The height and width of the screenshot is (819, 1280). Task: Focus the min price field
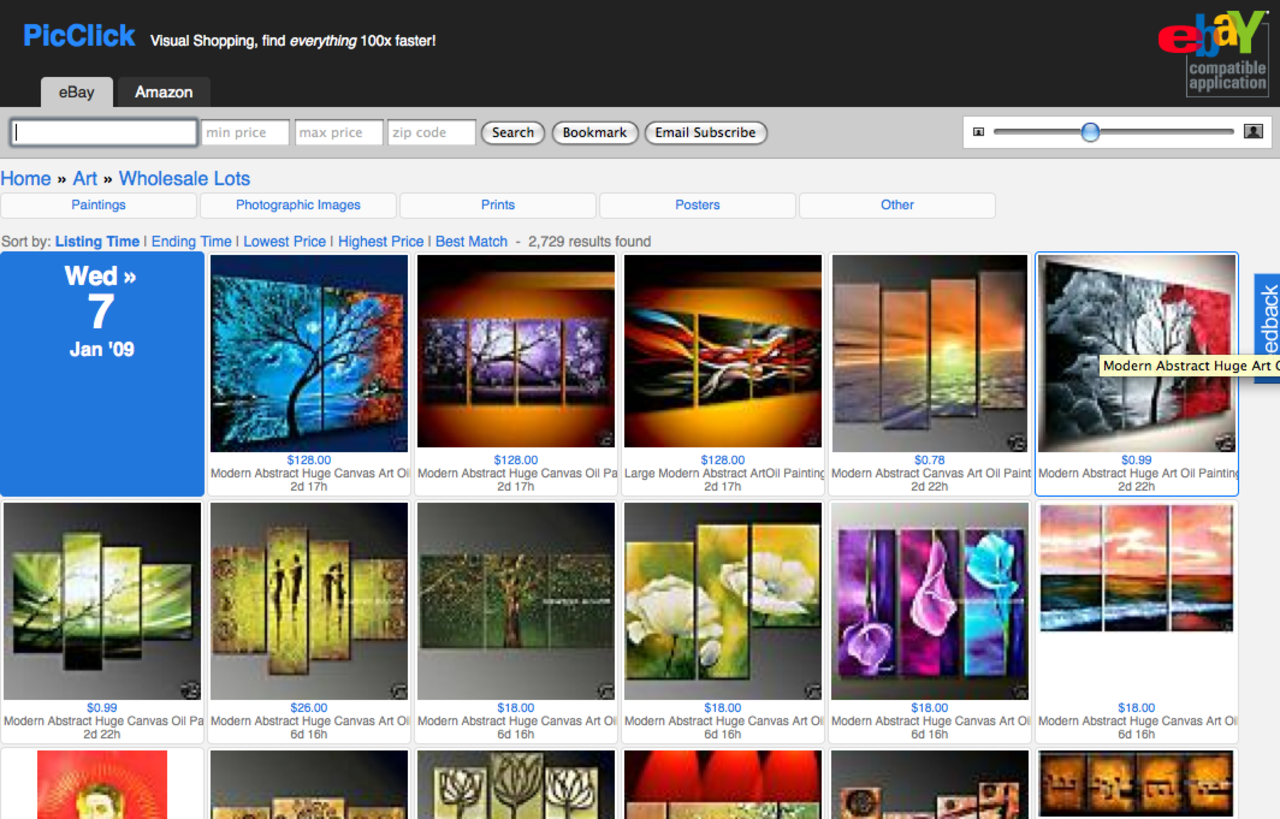(x=245, y=132)
